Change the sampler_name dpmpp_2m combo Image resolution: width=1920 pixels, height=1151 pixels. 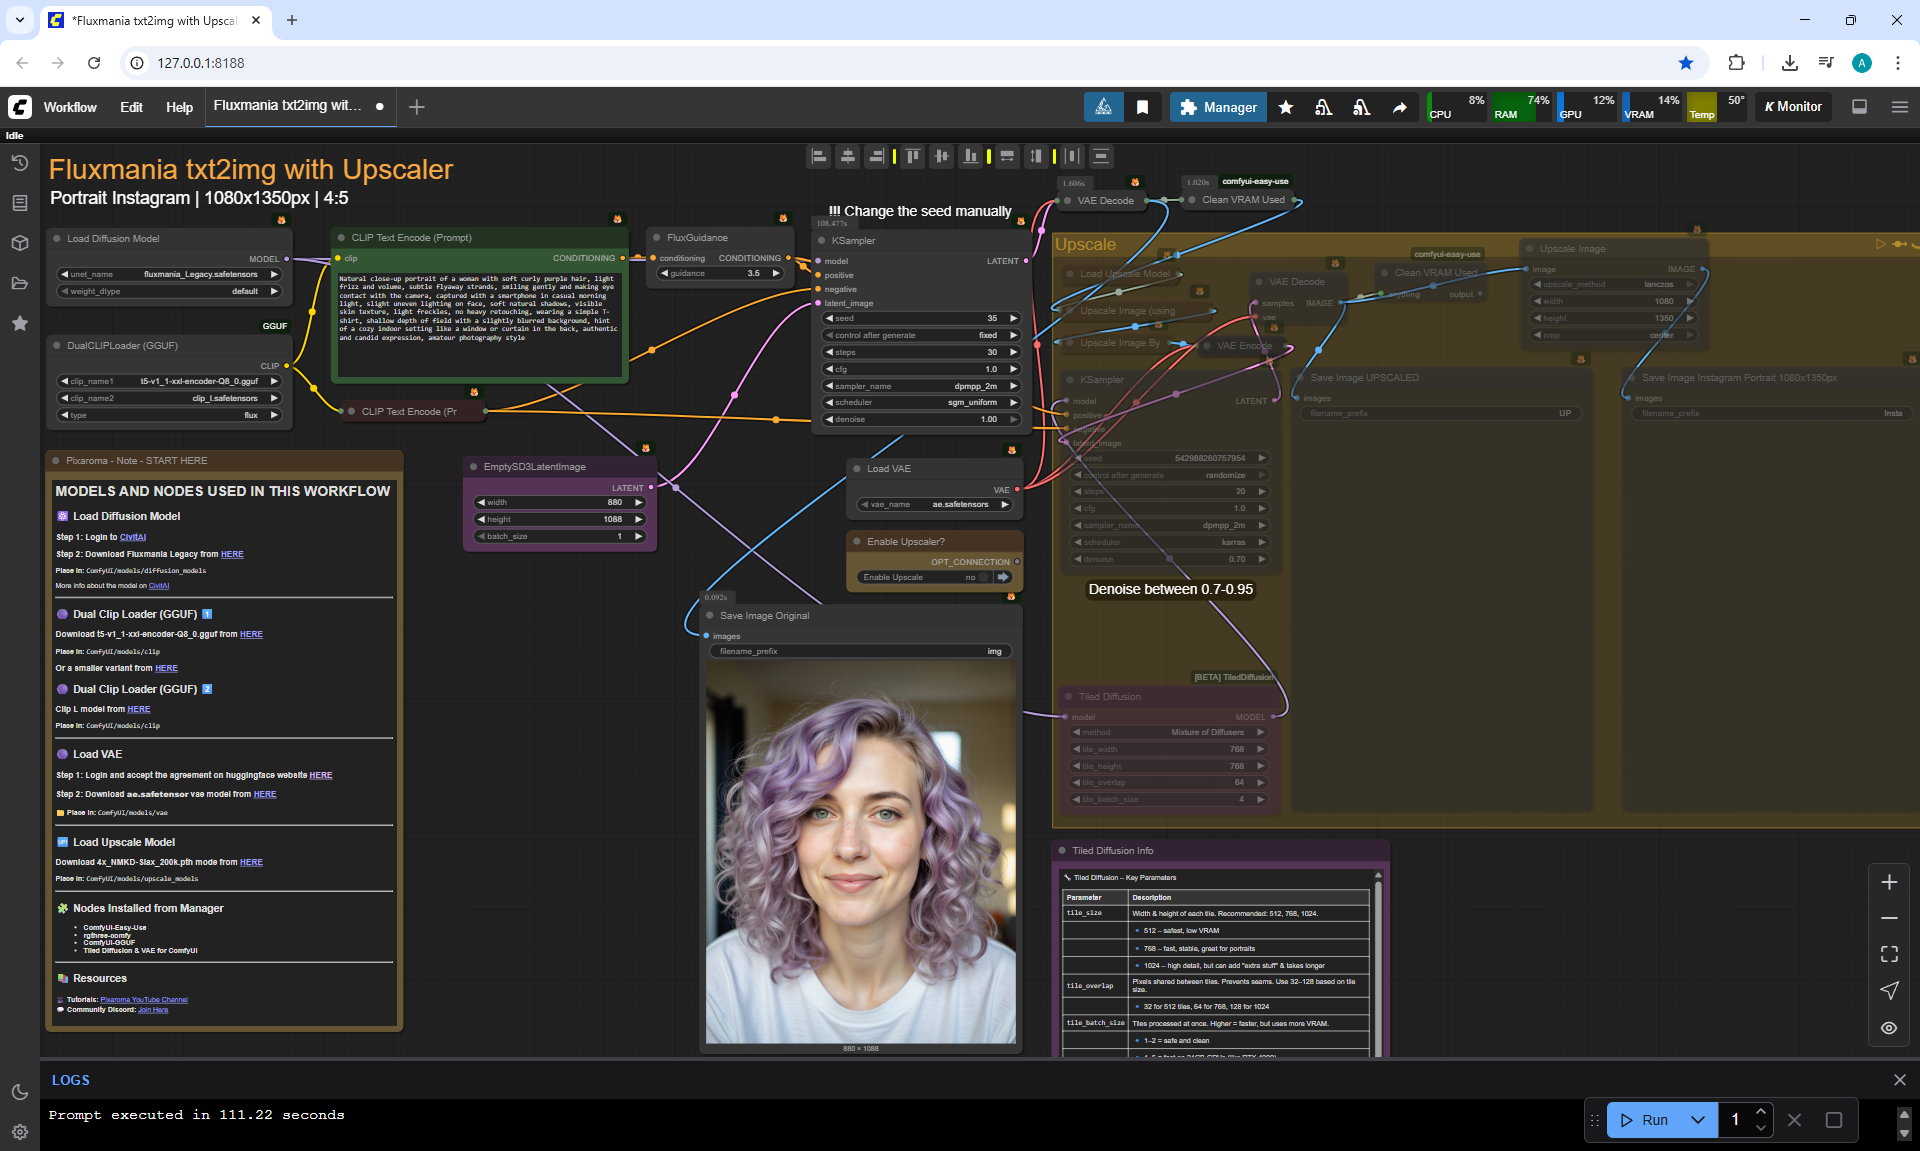coord(920,386)
